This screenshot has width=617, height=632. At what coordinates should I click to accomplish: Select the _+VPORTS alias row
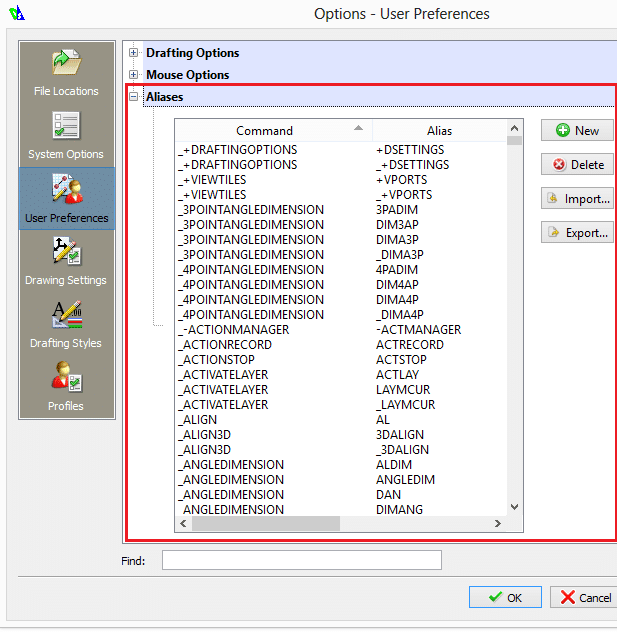point(341,195)
